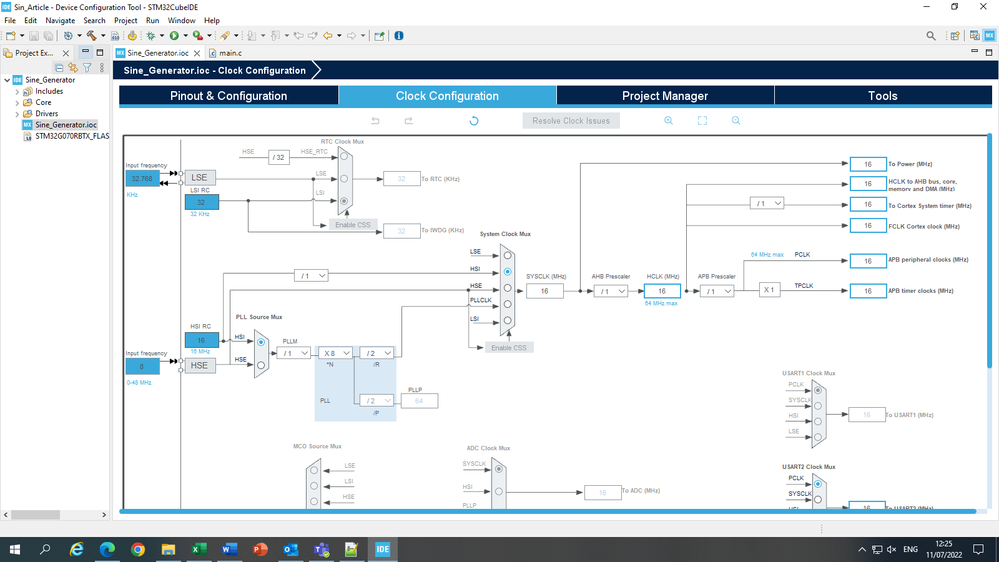Zoom out of the clock diagram

(736, 120)
